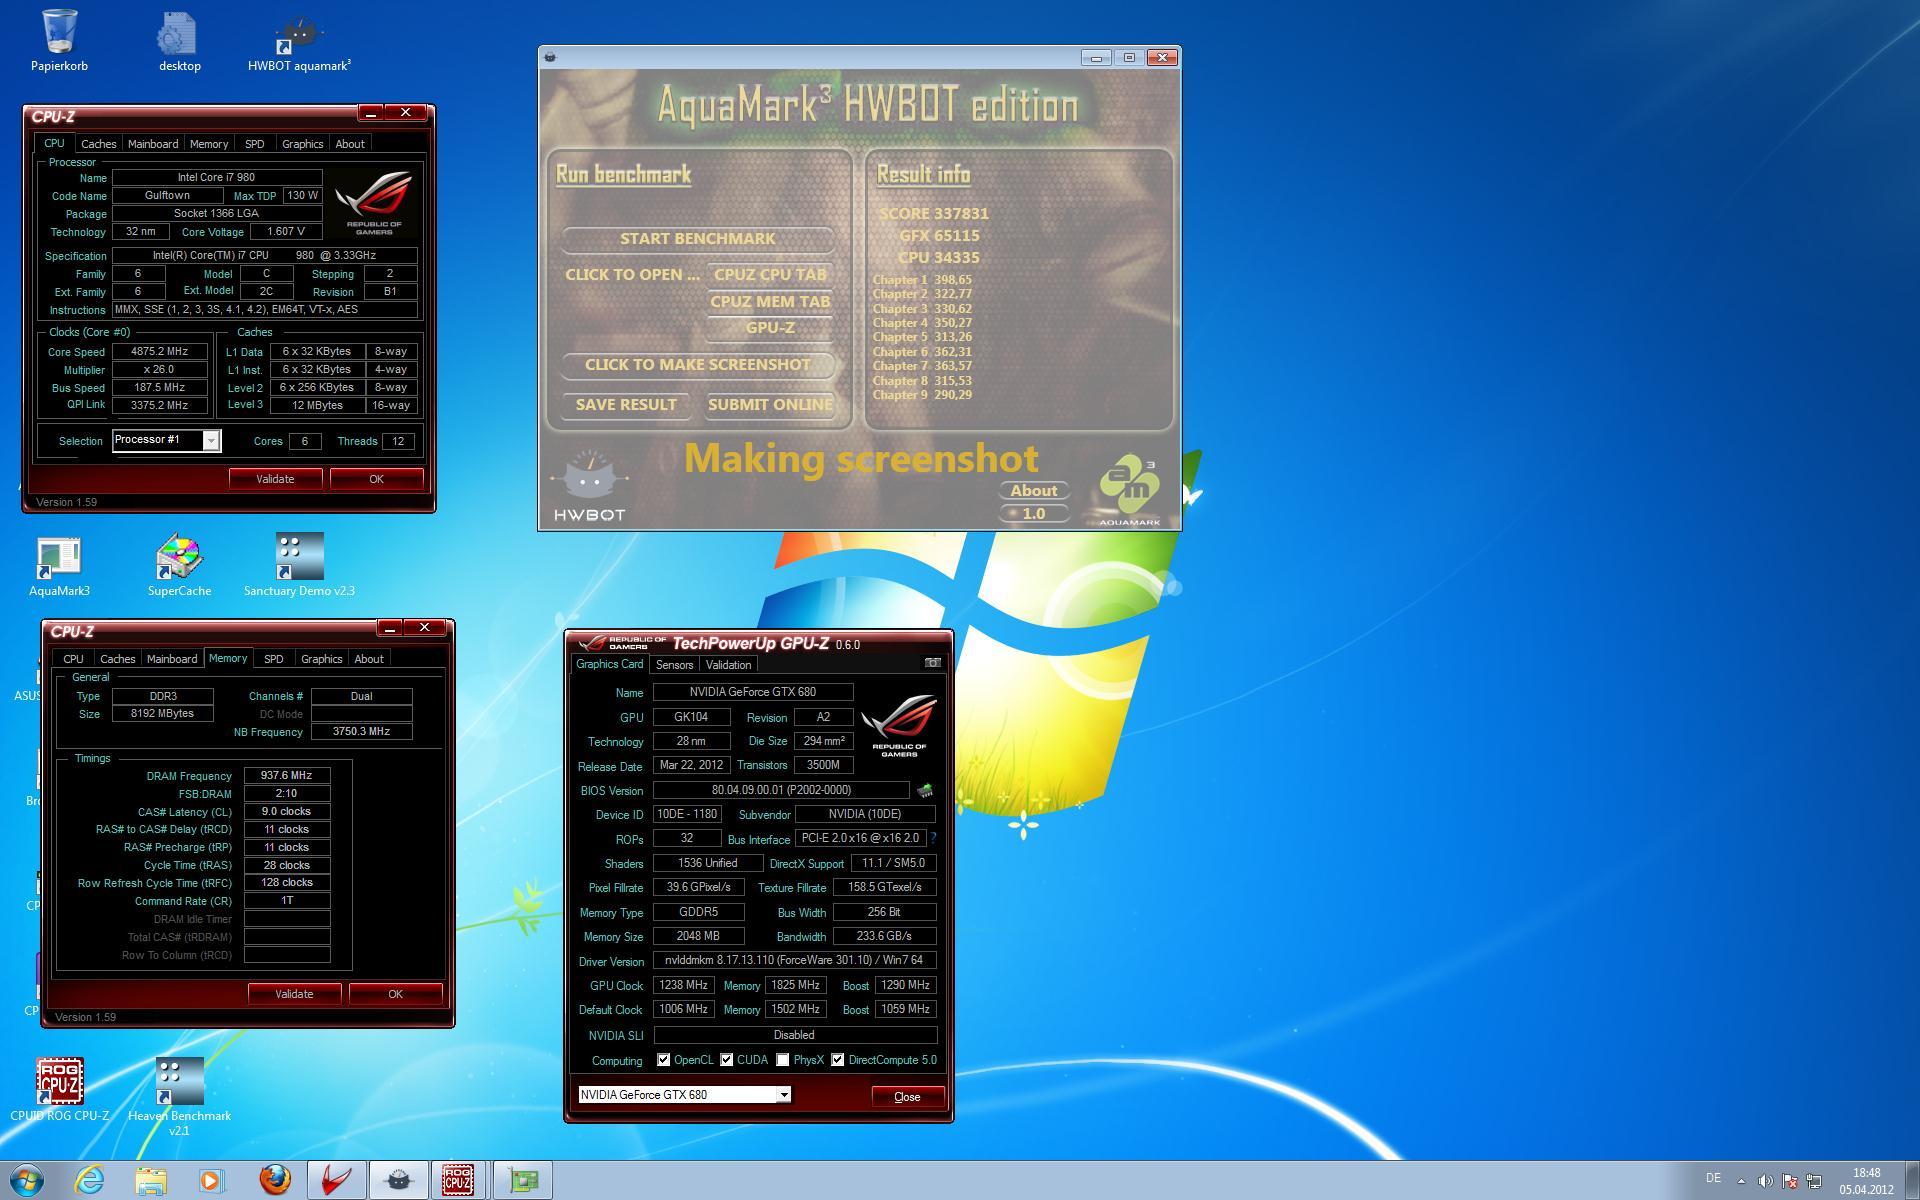Click START BENCHMARK in AquaMark
The width and height of the screenshot is (1920, 1200).
pos(697,239)
